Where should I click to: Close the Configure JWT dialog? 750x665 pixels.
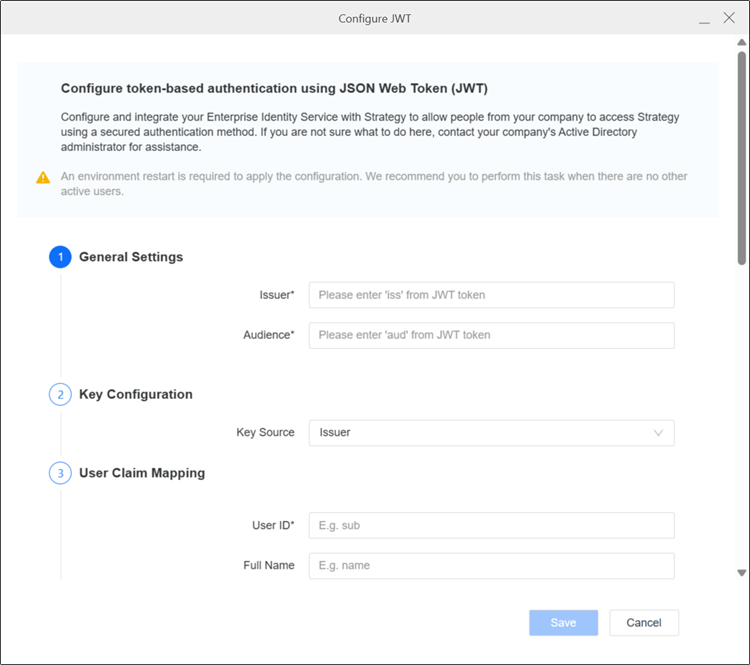point(728,18)
